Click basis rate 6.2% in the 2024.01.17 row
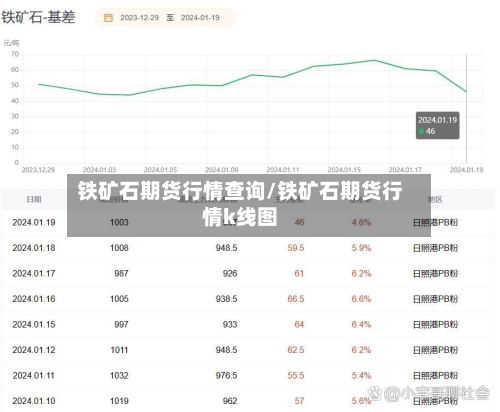Image resolution: width=500 pixels, height=412 pixels. [x=361, y=274]
